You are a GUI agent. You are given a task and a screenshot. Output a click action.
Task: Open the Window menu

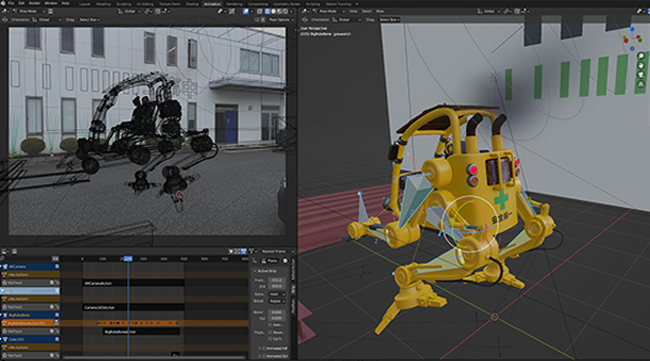(51, 3)
